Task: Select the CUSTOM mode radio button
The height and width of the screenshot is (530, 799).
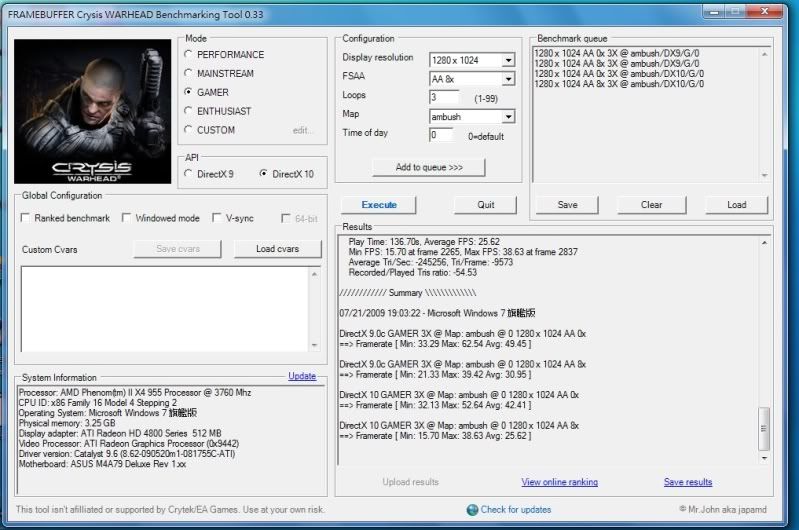Action: point(188,129)
